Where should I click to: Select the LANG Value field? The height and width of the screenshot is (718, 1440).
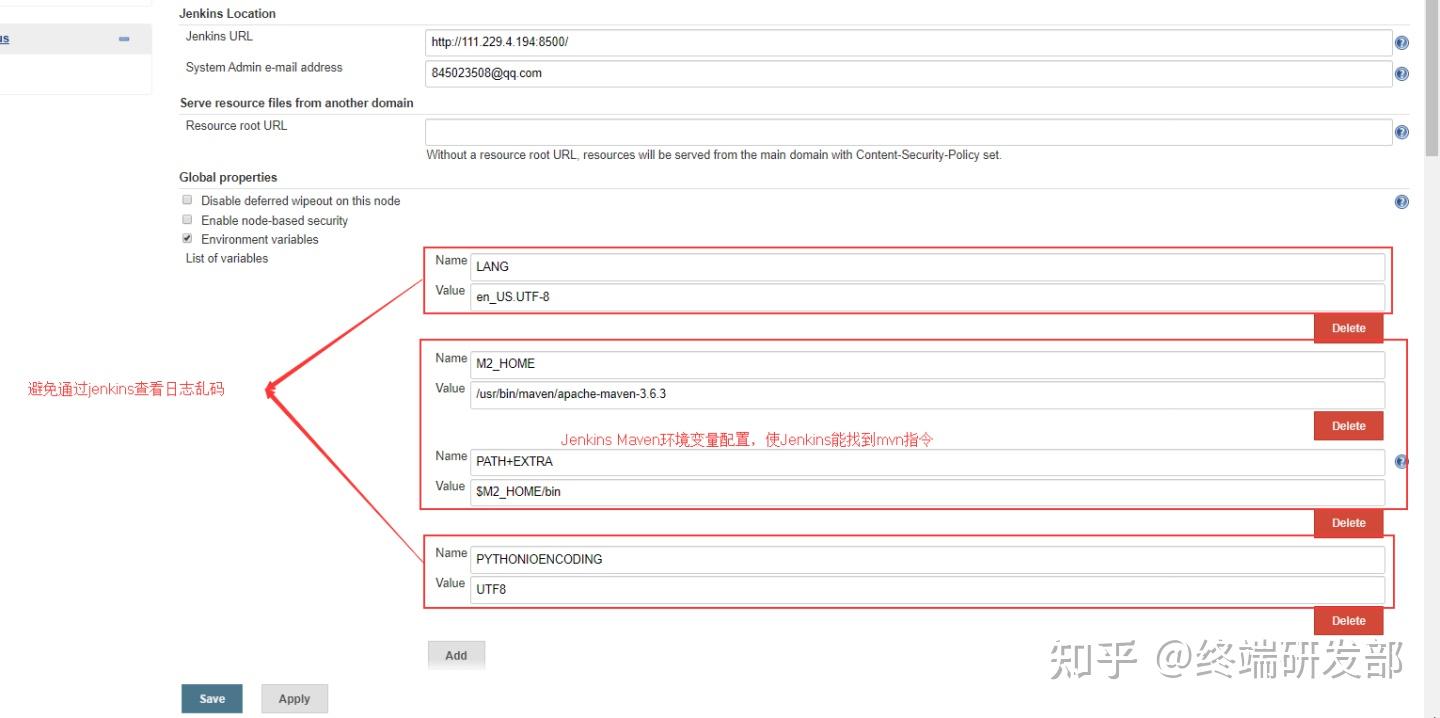click(900, 296)
